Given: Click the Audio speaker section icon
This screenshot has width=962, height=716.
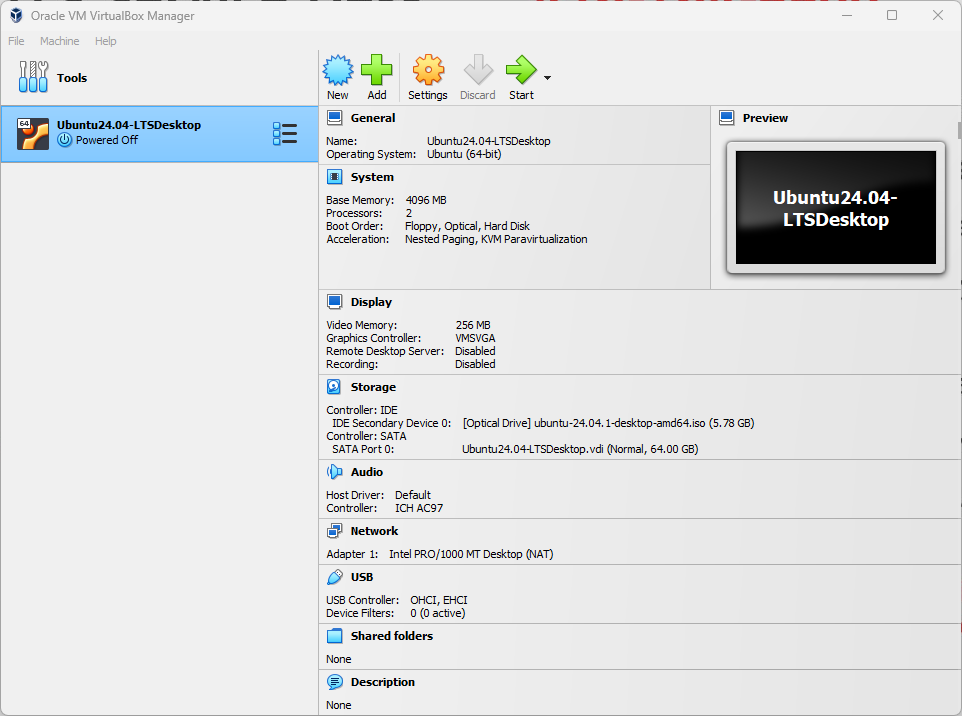Looking at the screenshot, I should 334,472.
